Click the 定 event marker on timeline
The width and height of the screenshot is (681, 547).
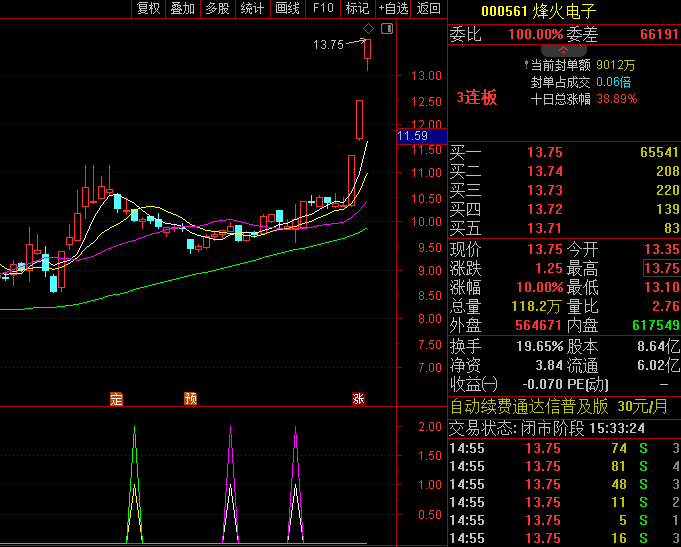pyautogui.click(x=116, y=399)
